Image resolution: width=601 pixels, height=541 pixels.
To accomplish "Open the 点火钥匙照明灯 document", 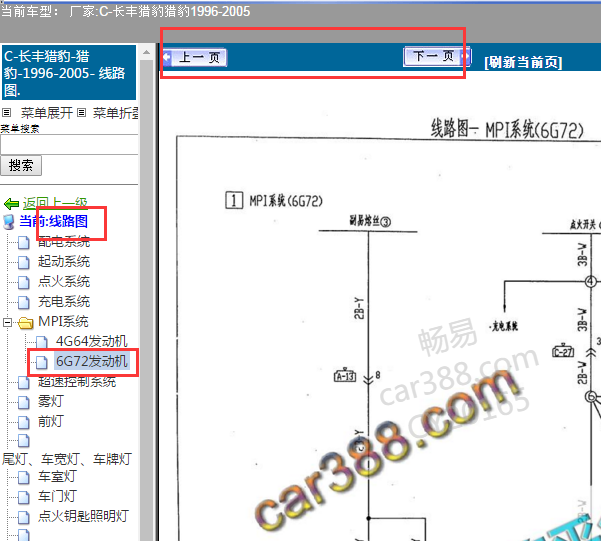I will click(84, 516).
